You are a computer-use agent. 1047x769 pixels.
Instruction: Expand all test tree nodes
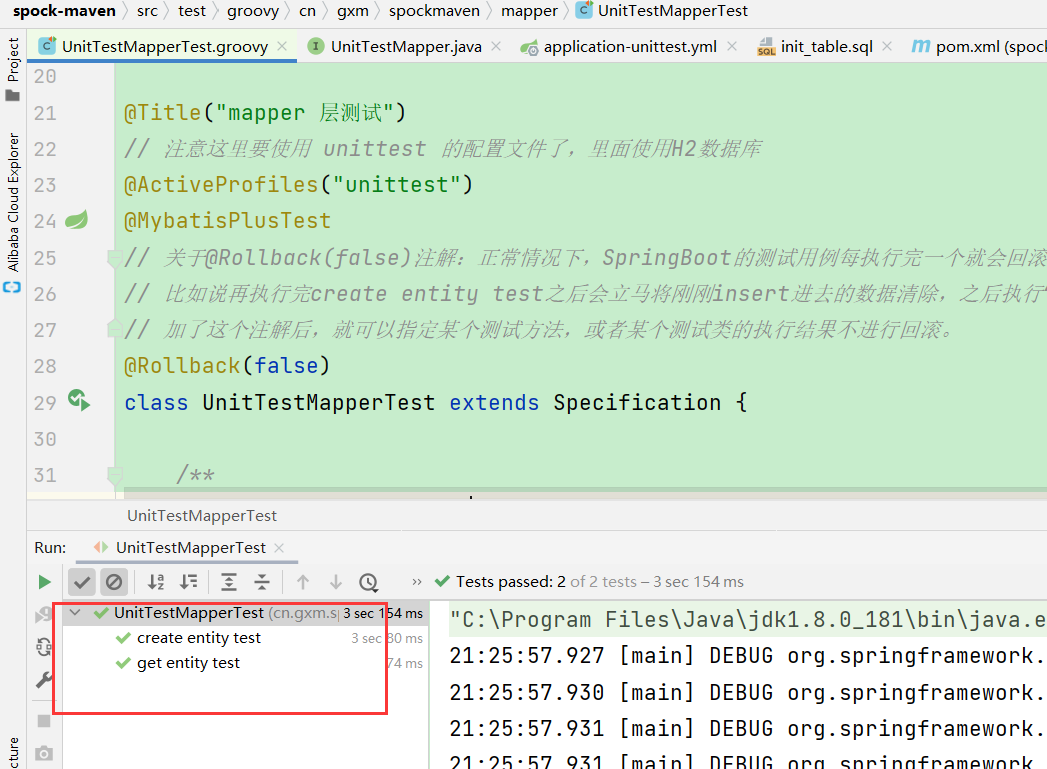pyautogui.click(x=229, y=582)
